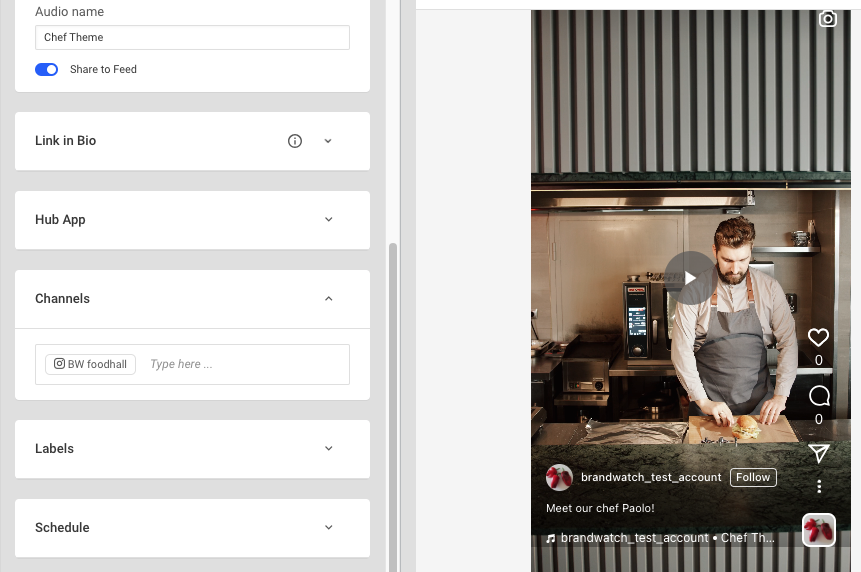Expand the Schedule section

pyautogui.click(x=328, y=528)
